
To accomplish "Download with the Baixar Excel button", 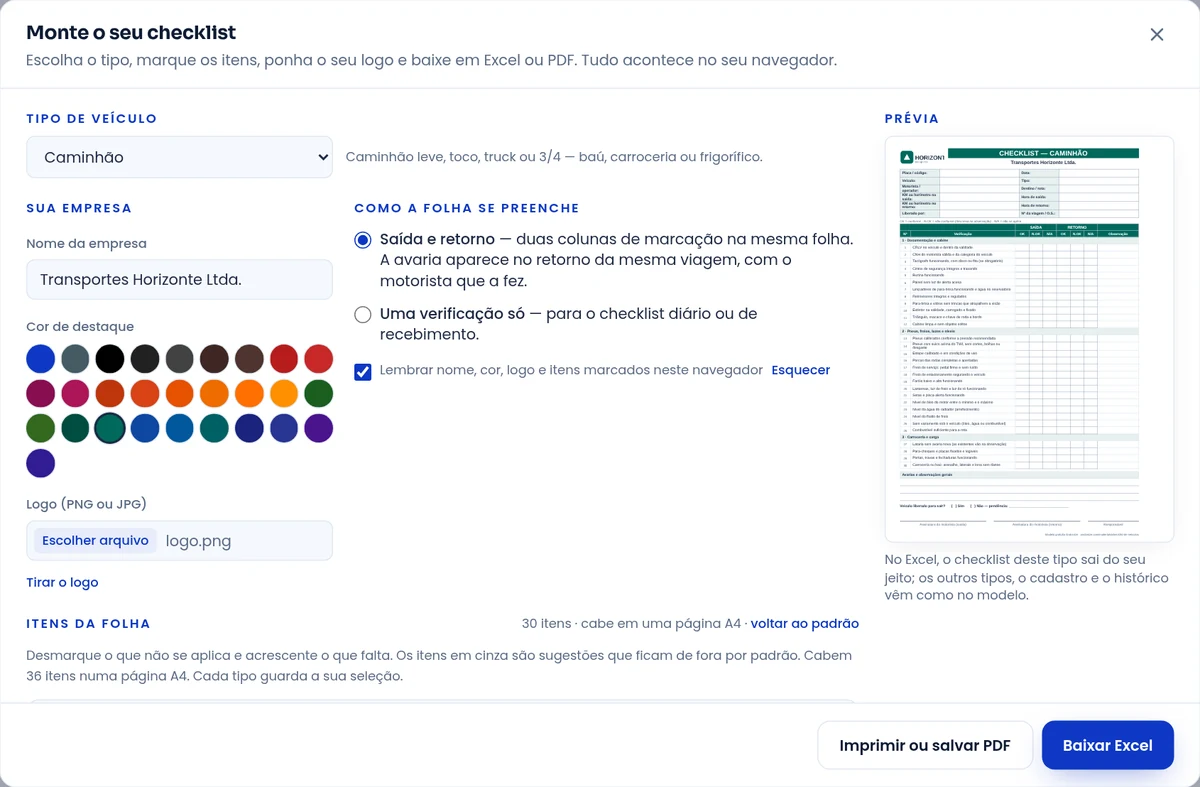I will coord(1108,745).
